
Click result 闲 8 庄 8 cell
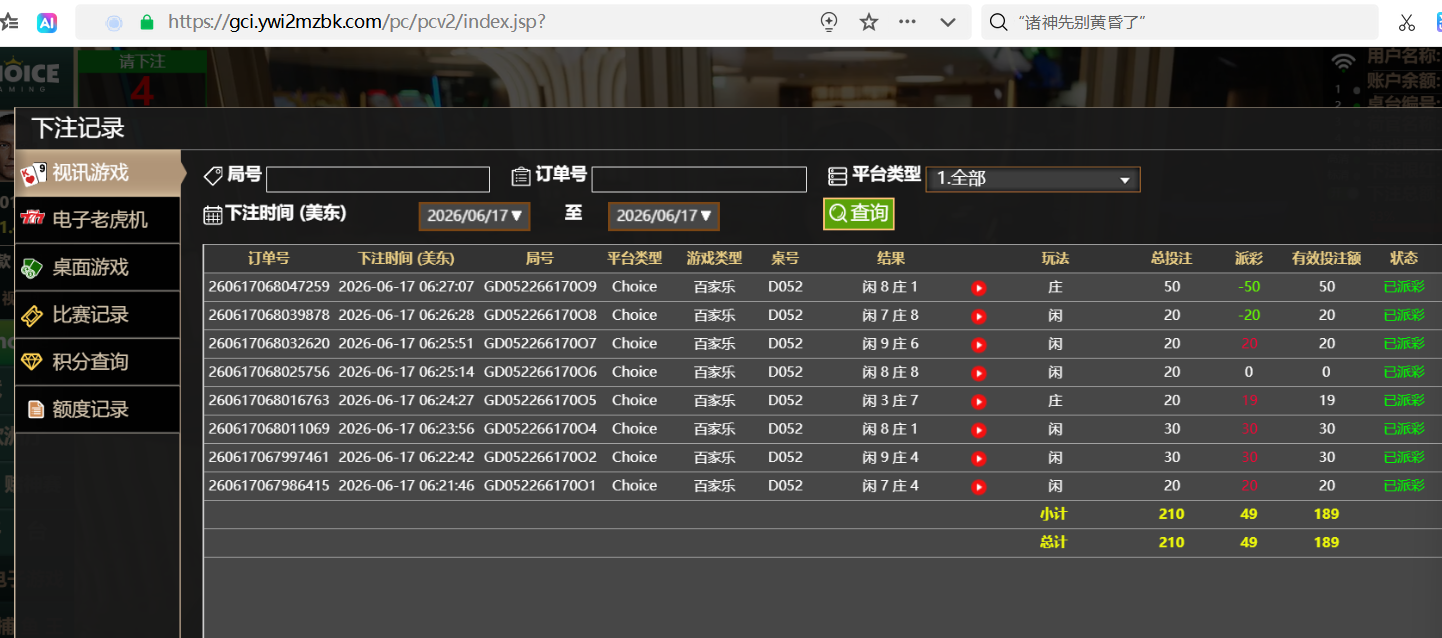pyautogui.click(x=890, y=372)
